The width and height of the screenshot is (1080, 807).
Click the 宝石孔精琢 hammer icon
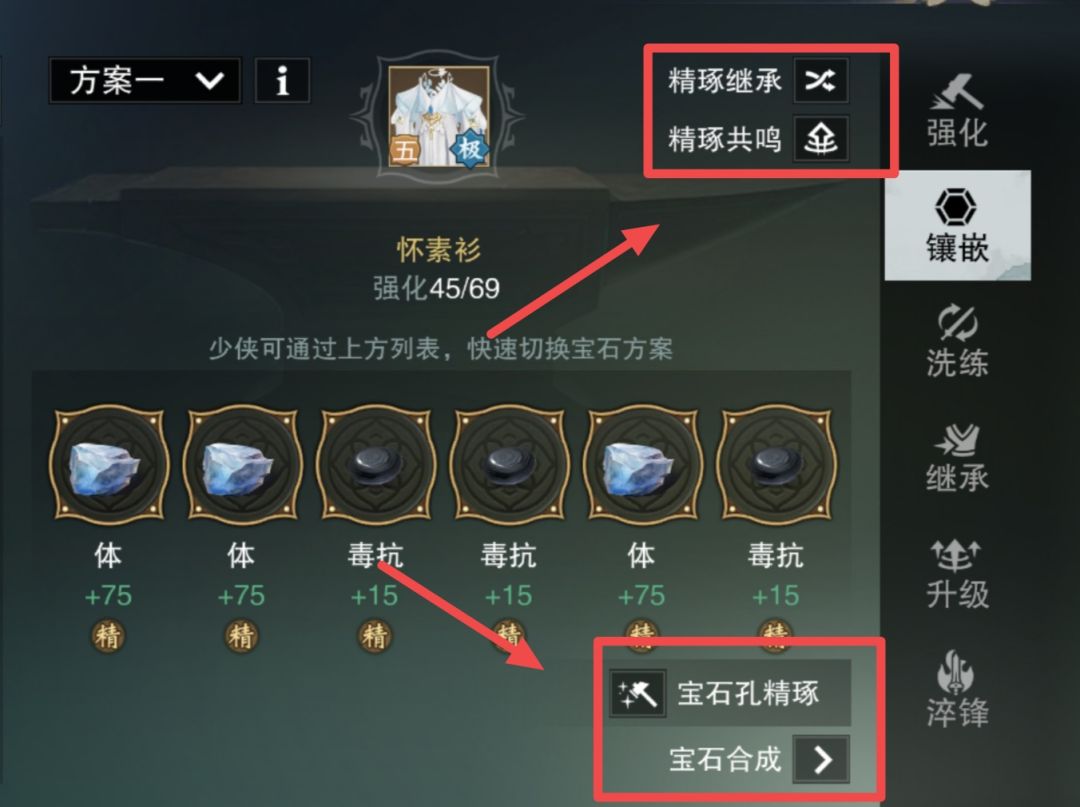click(638, 693)
